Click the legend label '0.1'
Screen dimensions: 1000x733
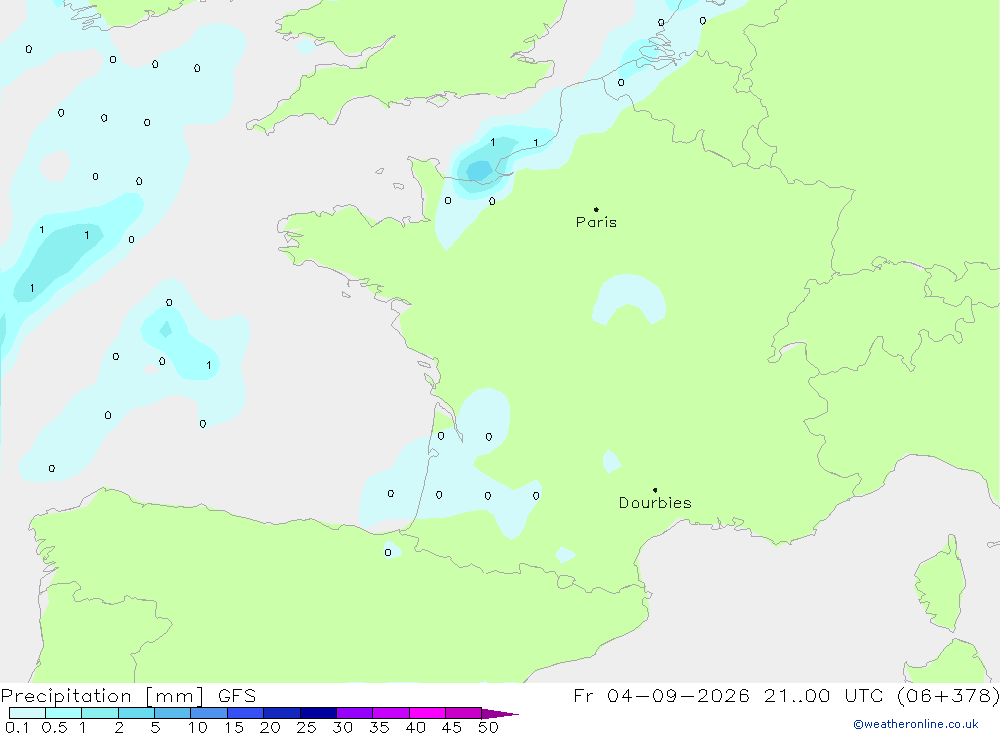17,727
